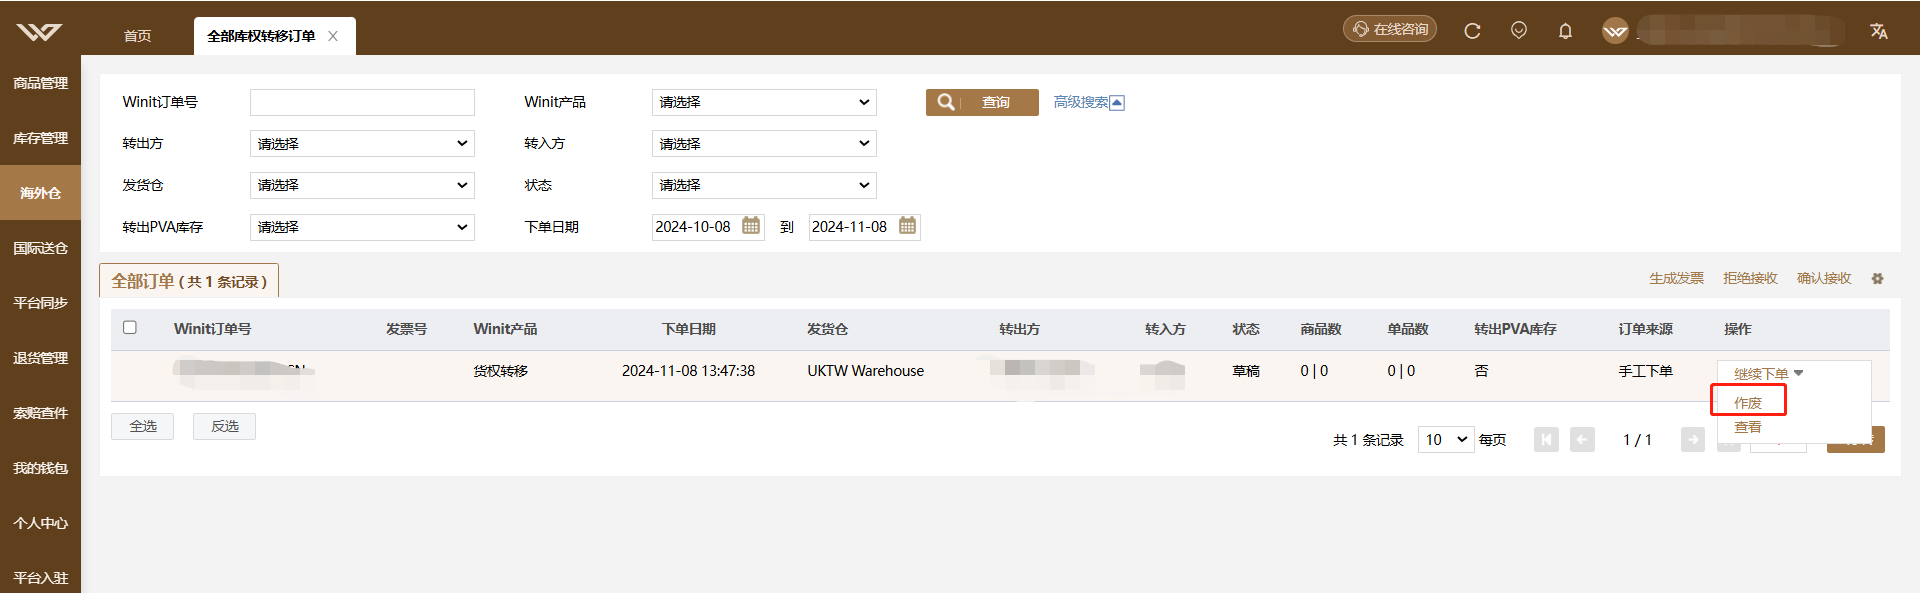This screenshot has height=593, width=1920.
Task: Change the 10 per page selector
Action: [1446, 440]
